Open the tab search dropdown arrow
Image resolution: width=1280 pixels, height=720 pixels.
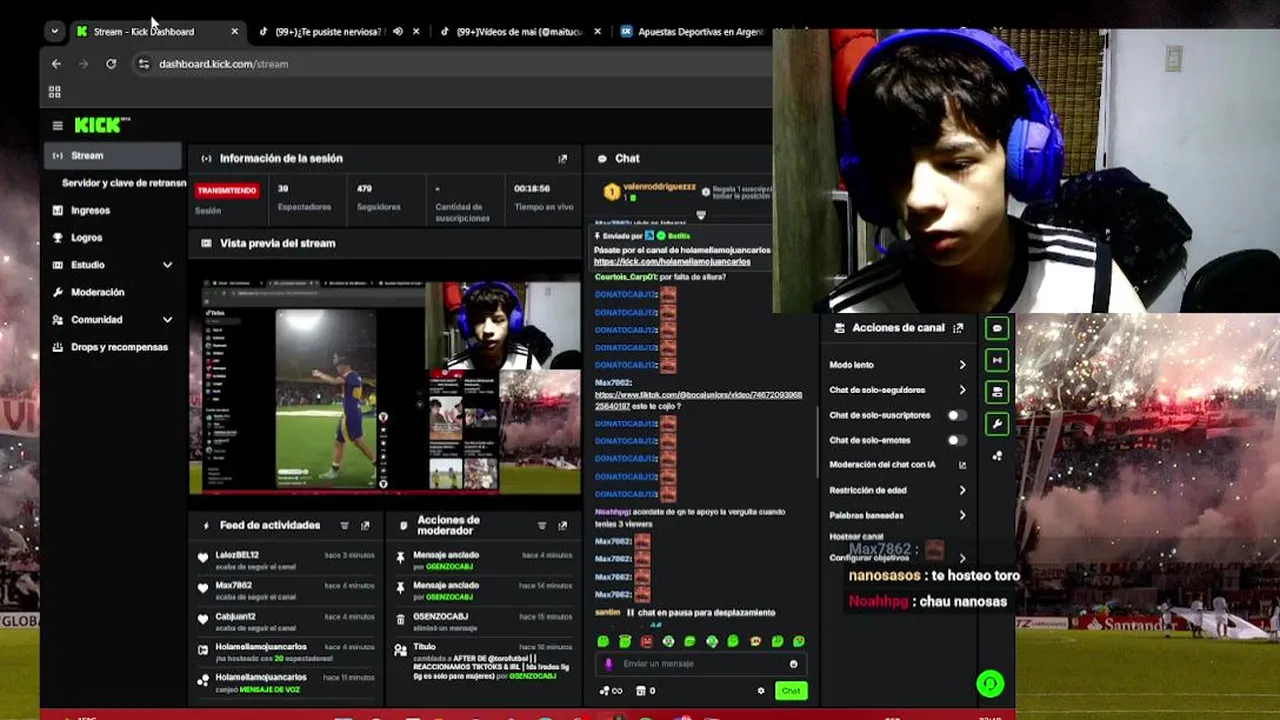54,31
